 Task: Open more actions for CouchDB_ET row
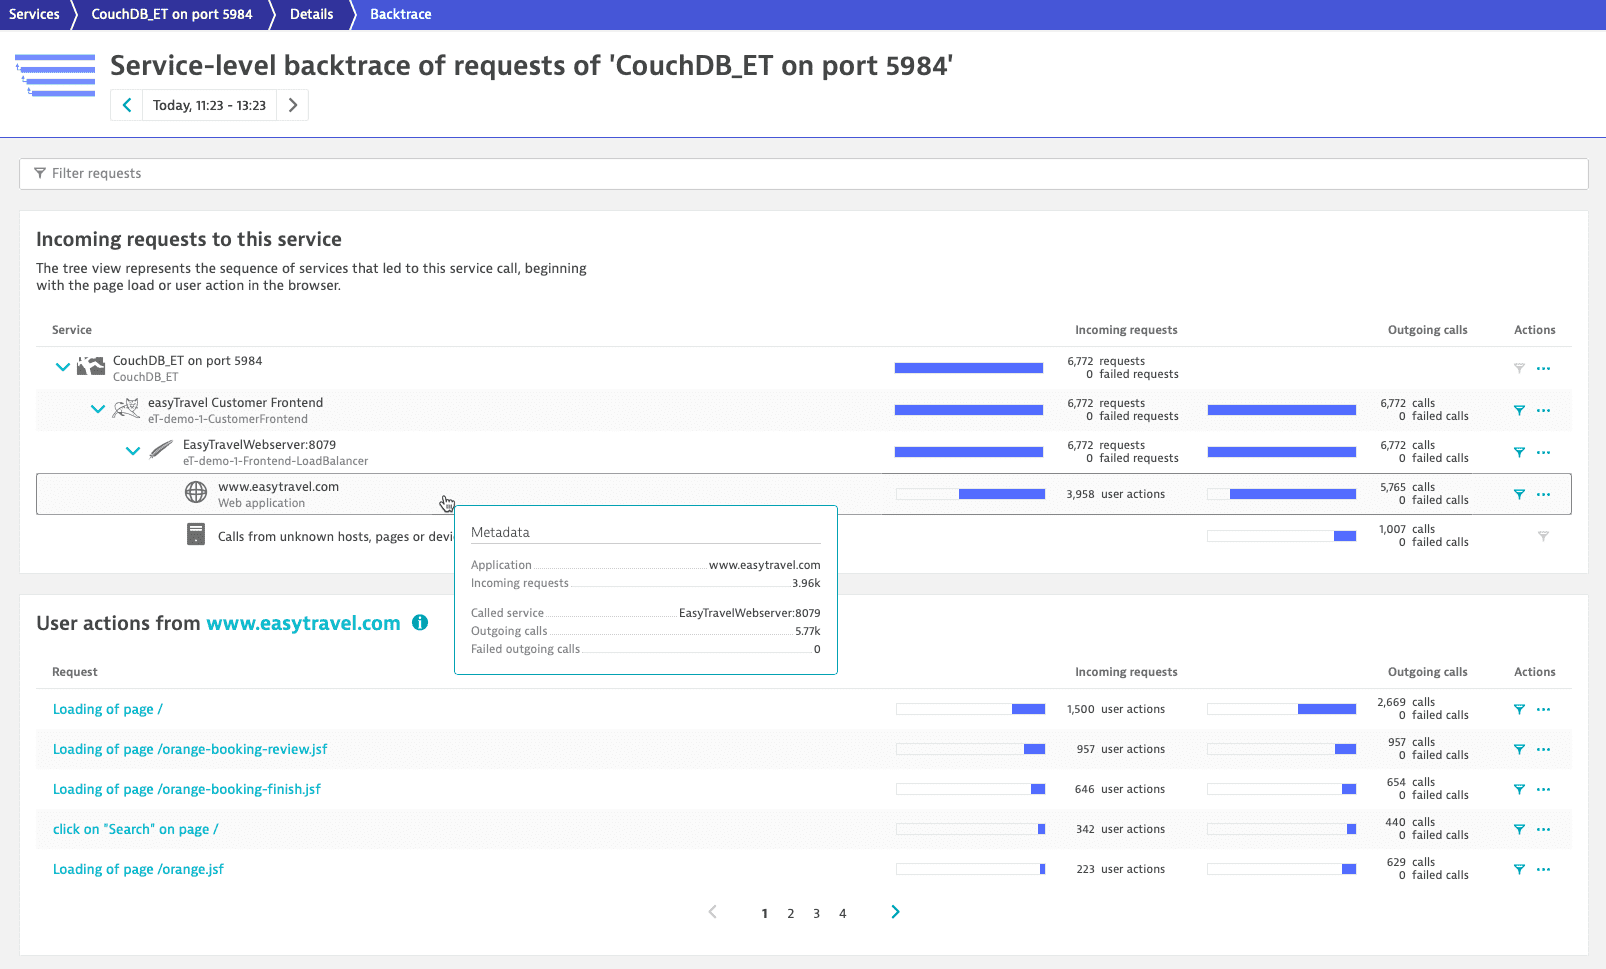pyautogui.click(x=1543, y=369)
